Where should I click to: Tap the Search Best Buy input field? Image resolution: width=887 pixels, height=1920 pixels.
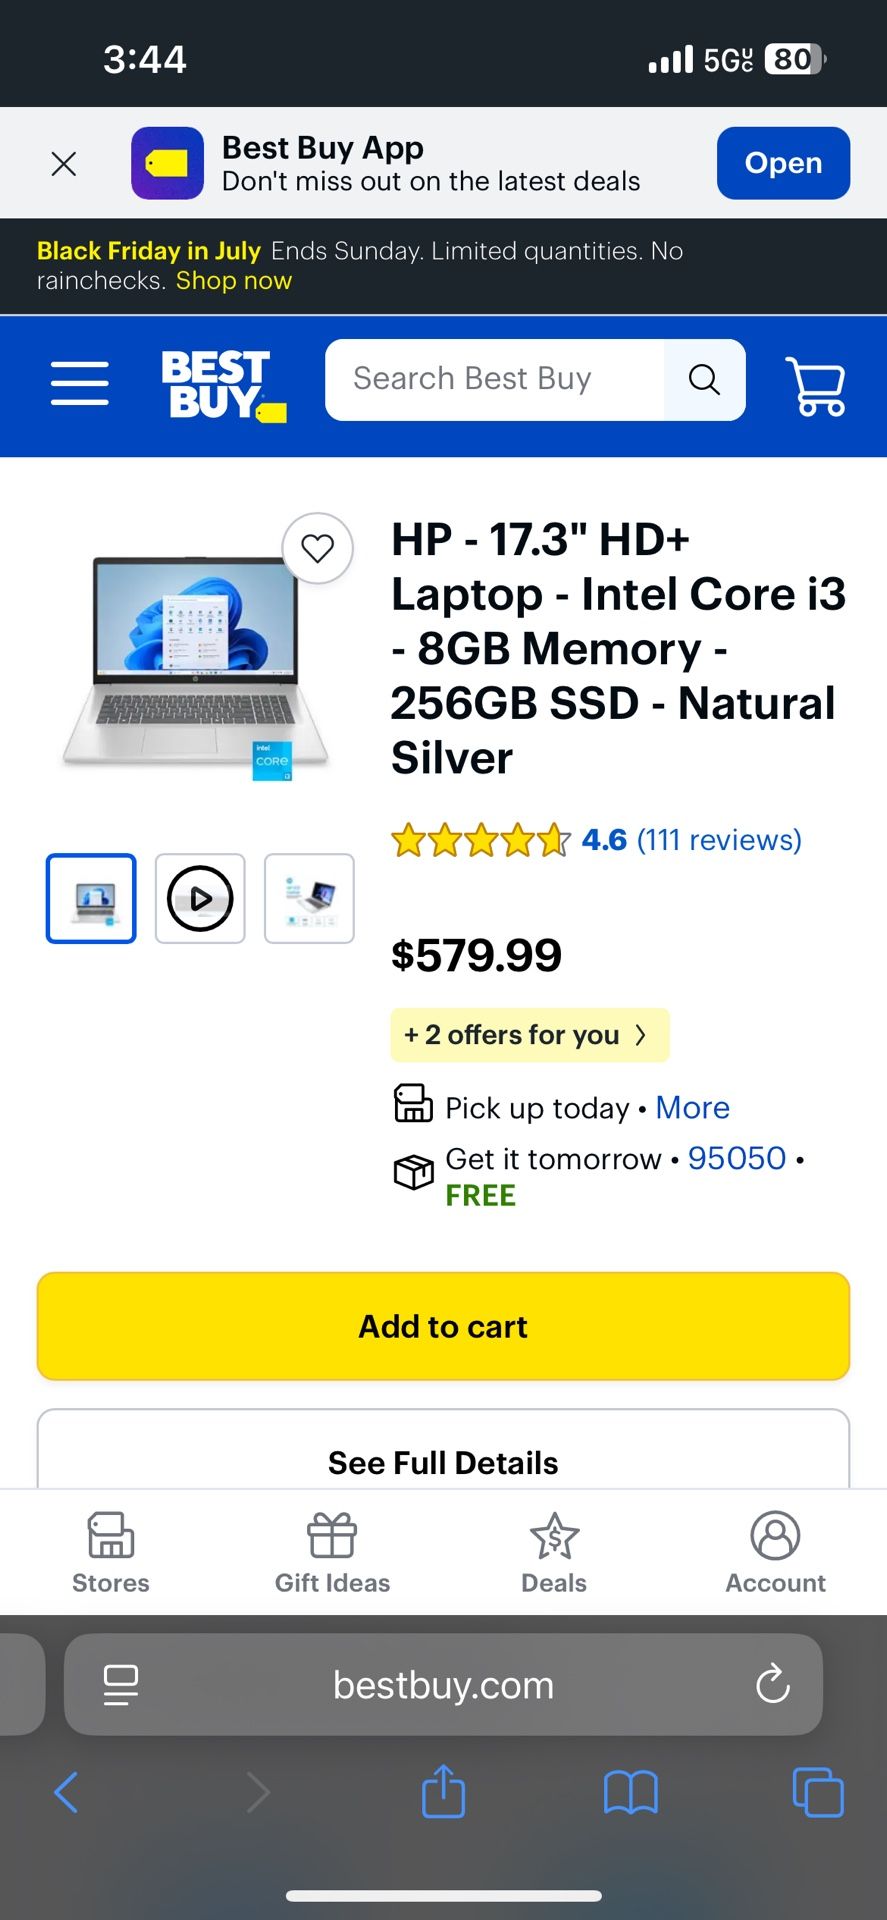(490, 379)
